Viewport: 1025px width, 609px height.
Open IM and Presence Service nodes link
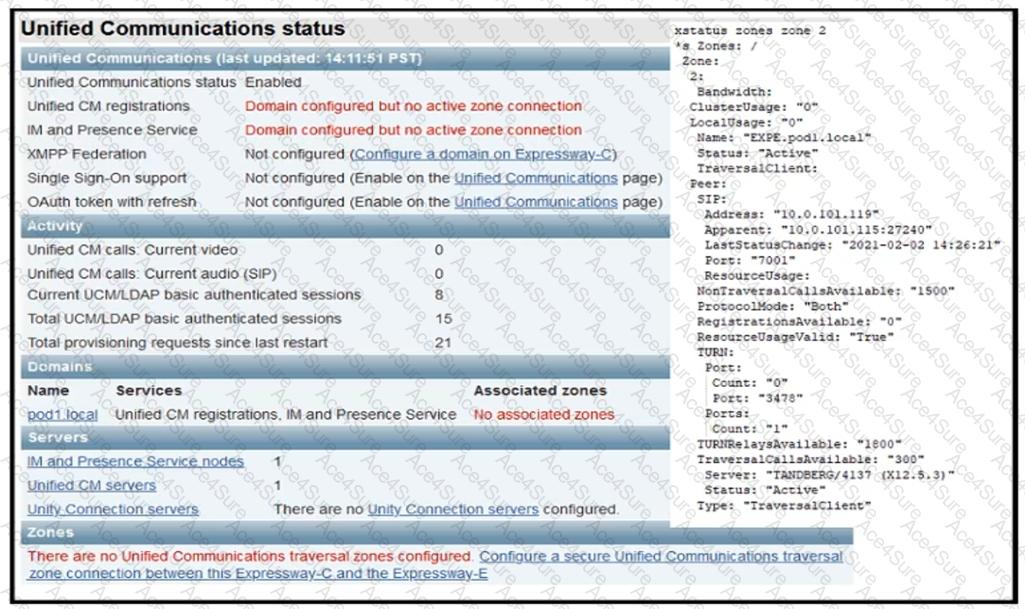pos(135,461)
